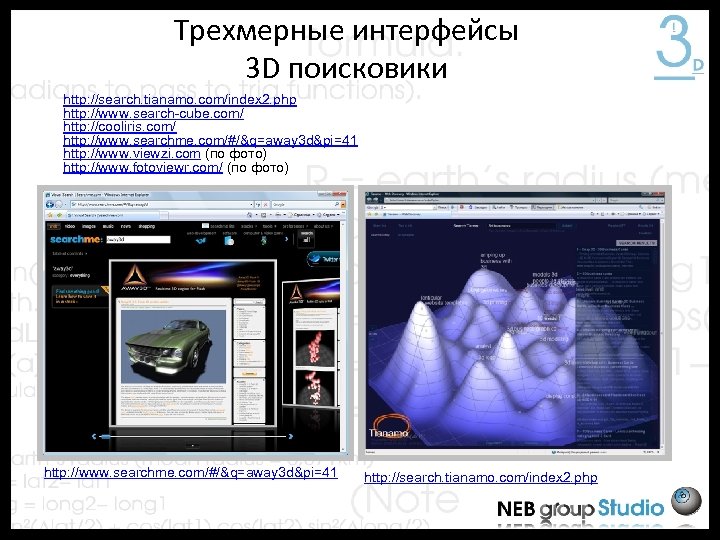Click the back/forward arrows in the Tianamo browser
This screenshot has width=720, height=540.
tap(375, 200)
